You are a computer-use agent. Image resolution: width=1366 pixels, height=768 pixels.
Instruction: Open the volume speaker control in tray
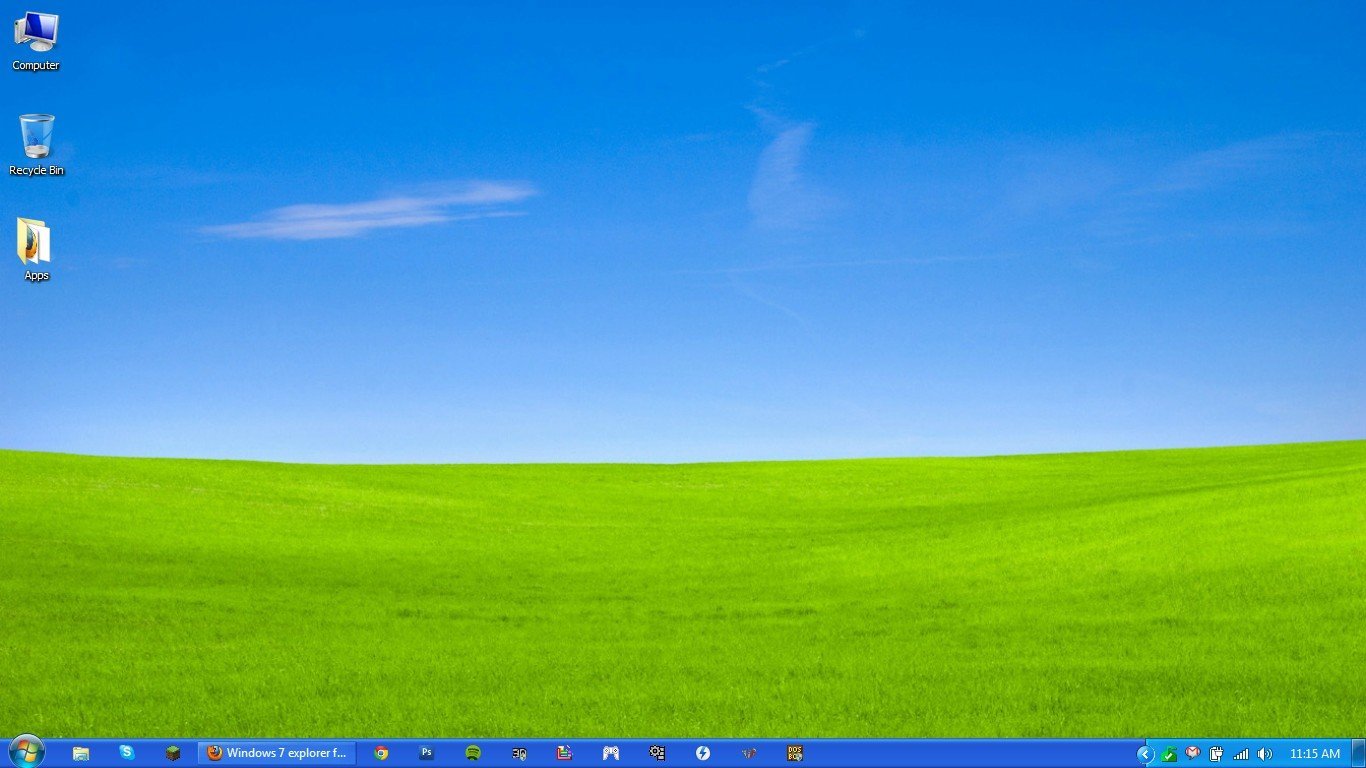[x=1265, y=754]
